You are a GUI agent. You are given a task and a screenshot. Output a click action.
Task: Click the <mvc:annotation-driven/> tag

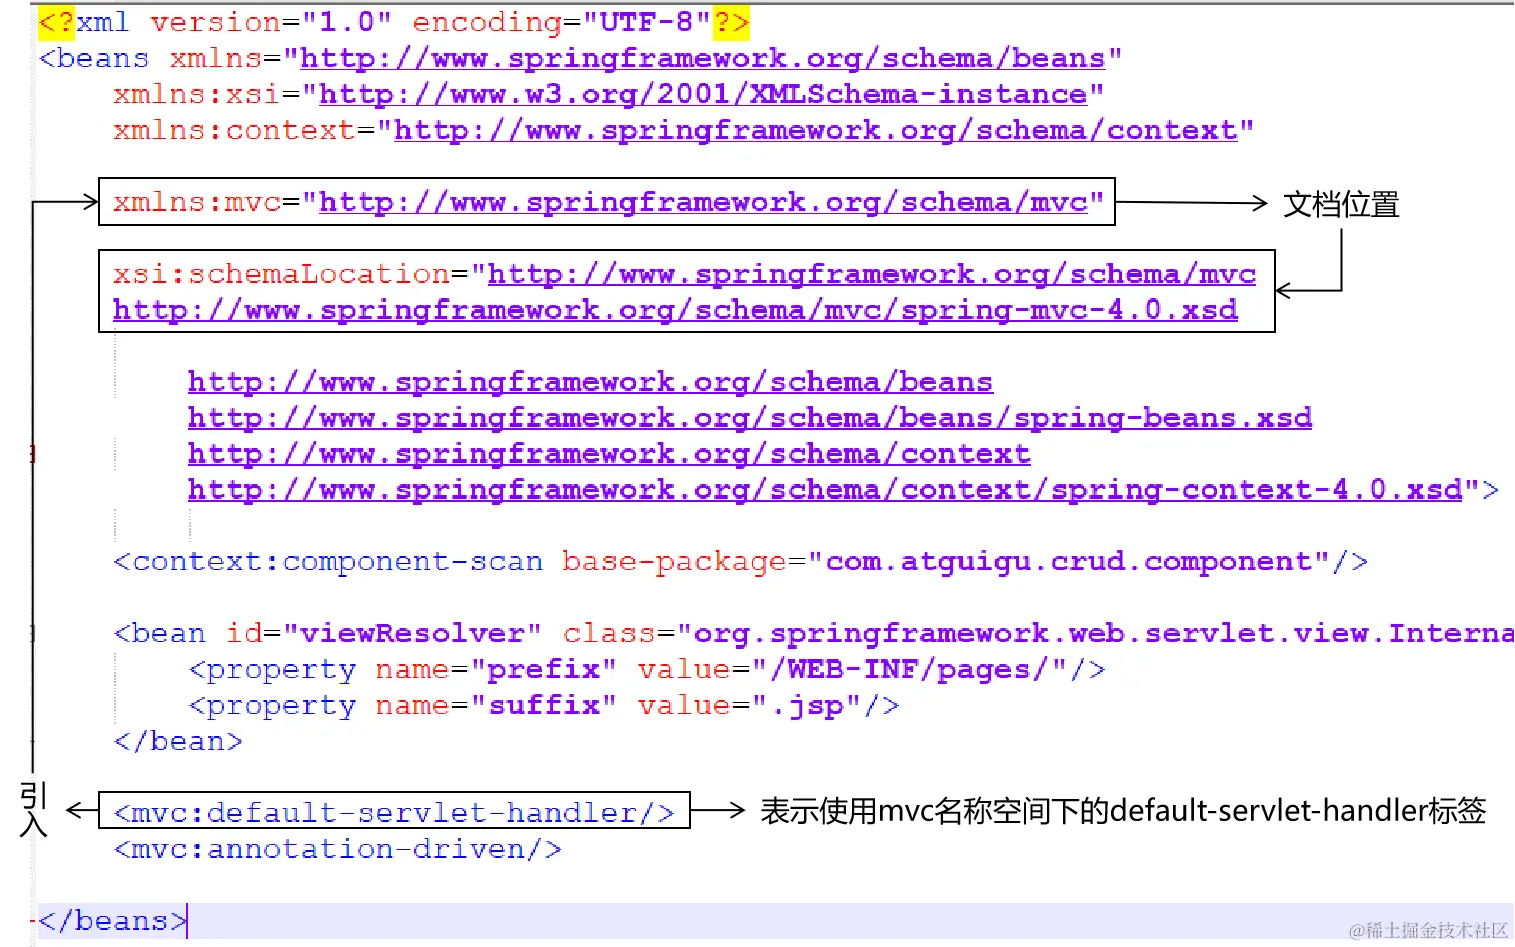(x=337, y=851)
